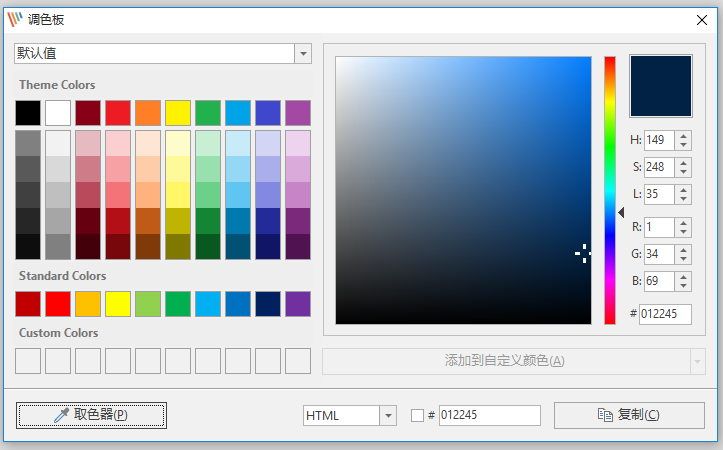Click the first empty custom color slot
This screenshot has width=723, height=450.
pos(28,361)
